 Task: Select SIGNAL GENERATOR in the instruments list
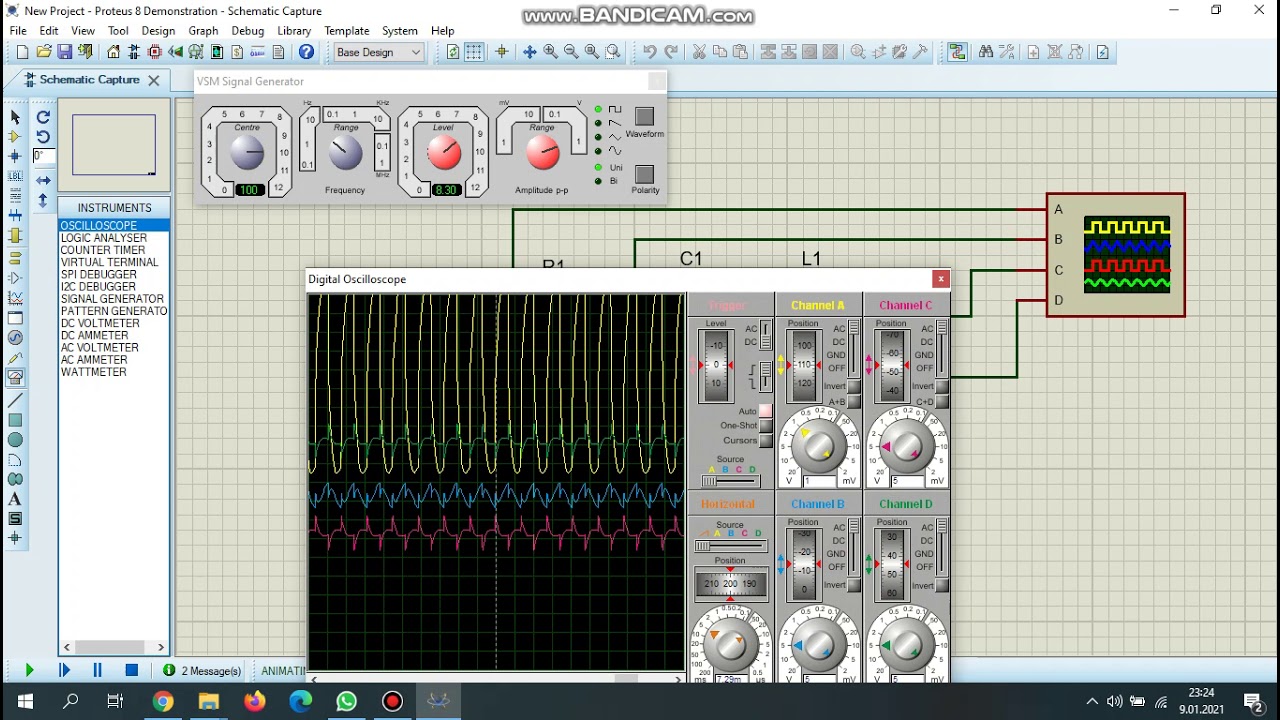click(x=114, y=299)
